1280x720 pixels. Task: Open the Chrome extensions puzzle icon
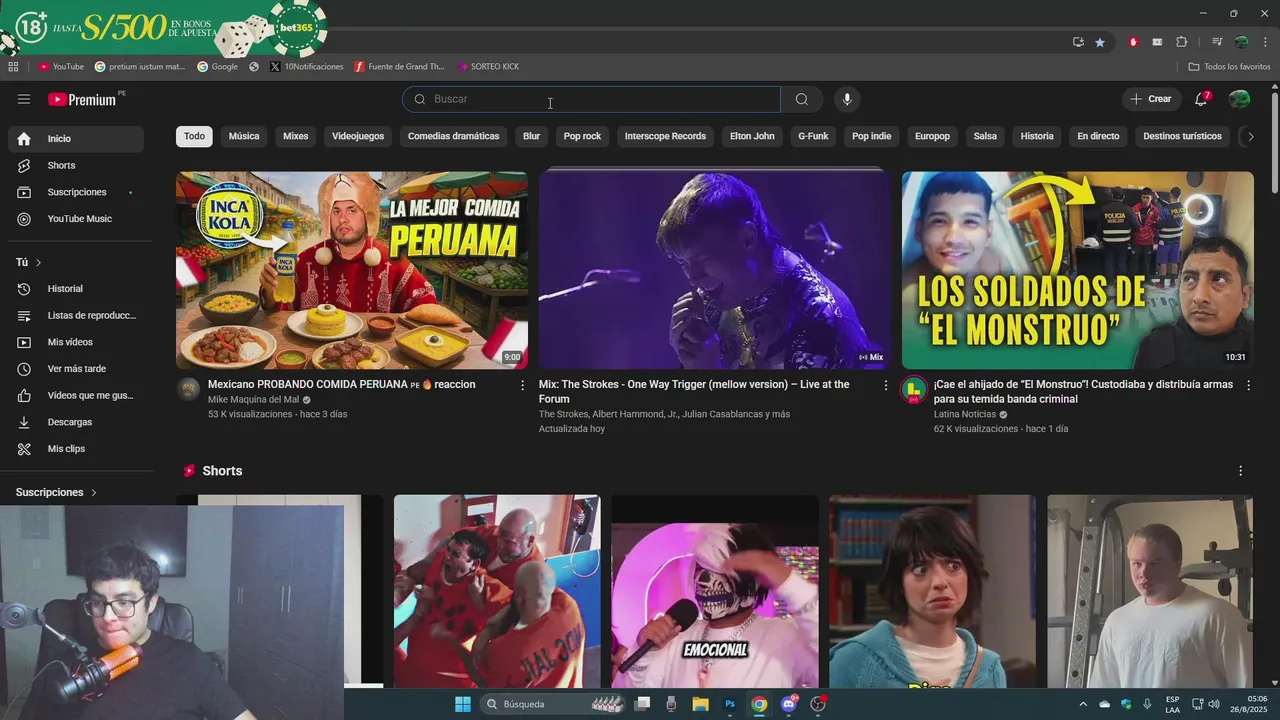point(1182,42)
